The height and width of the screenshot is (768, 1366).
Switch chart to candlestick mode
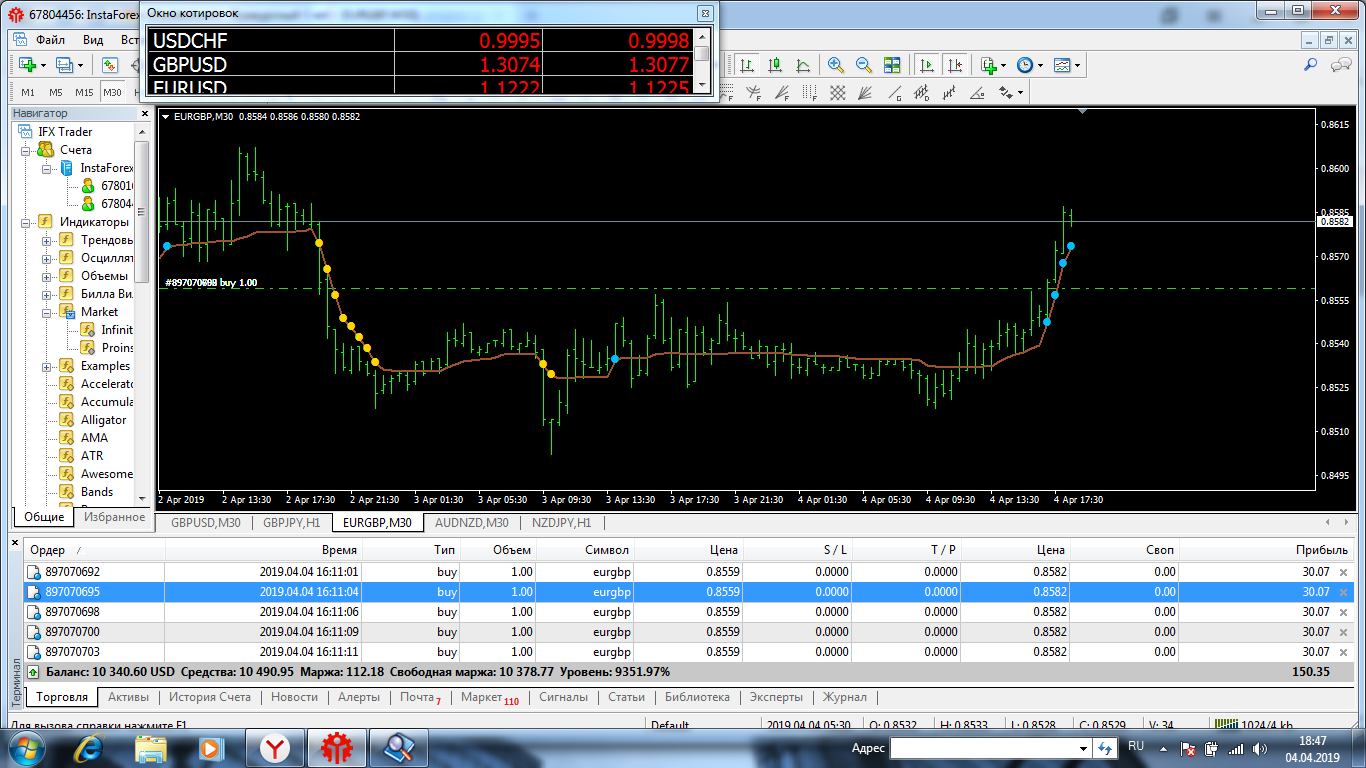(x=775, y=65)
